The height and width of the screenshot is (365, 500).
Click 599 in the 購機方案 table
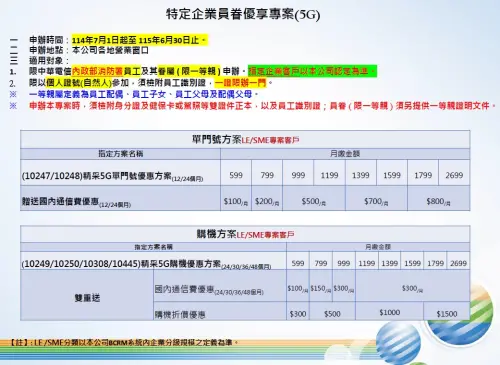(x=298, y=263)
